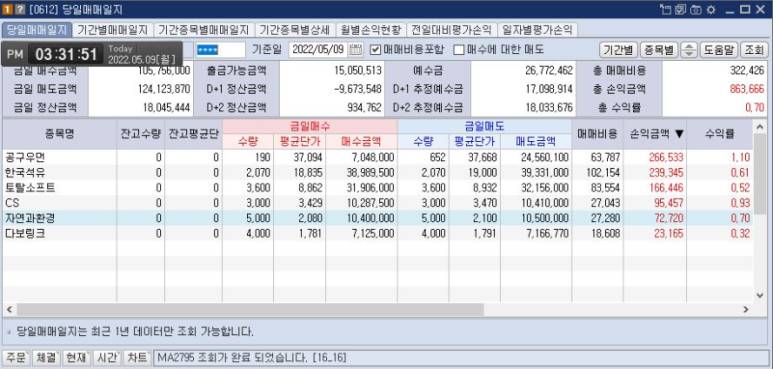Click the scroll up arrow of the table

click(x=760, y=127)
